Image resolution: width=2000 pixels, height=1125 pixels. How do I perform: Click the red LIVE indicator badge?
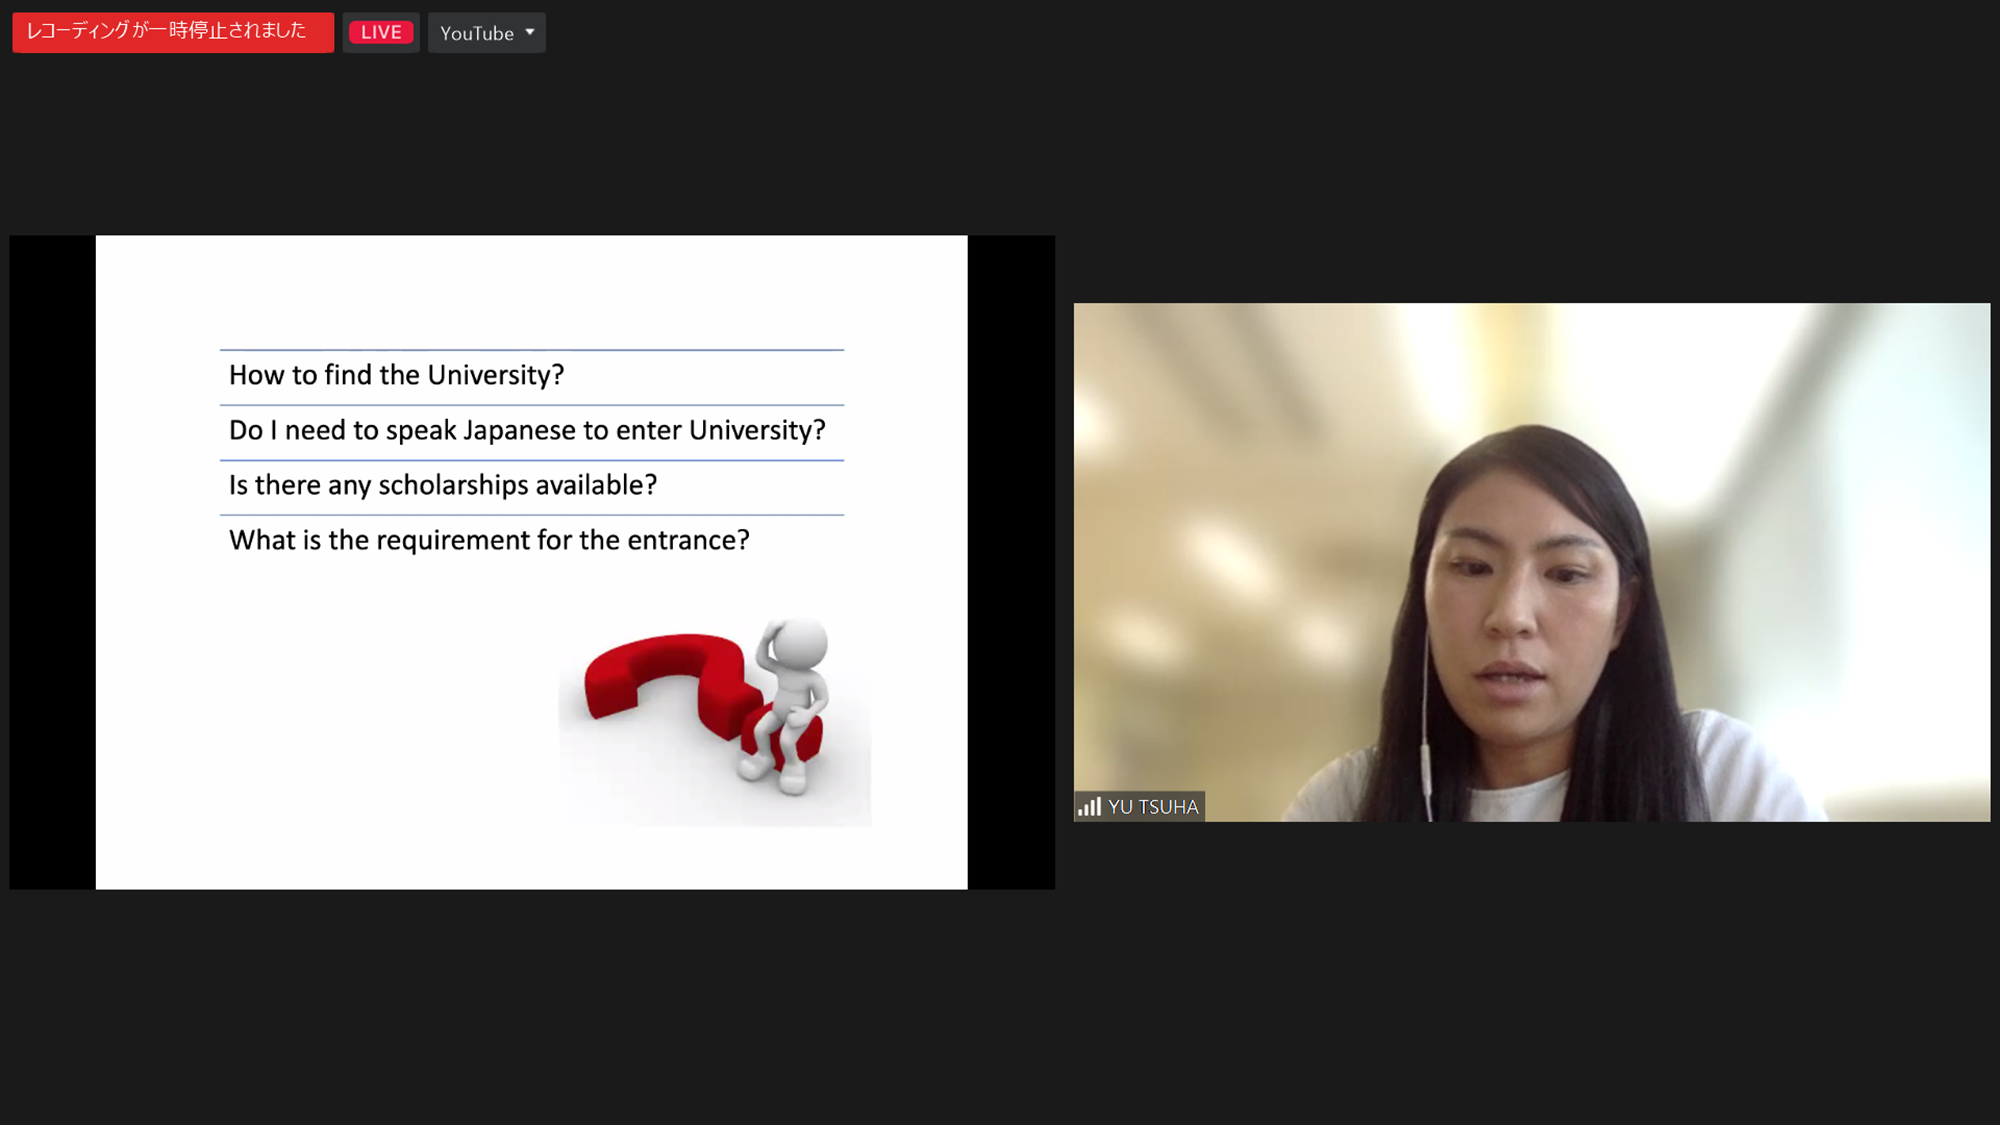tap(381, 32)
